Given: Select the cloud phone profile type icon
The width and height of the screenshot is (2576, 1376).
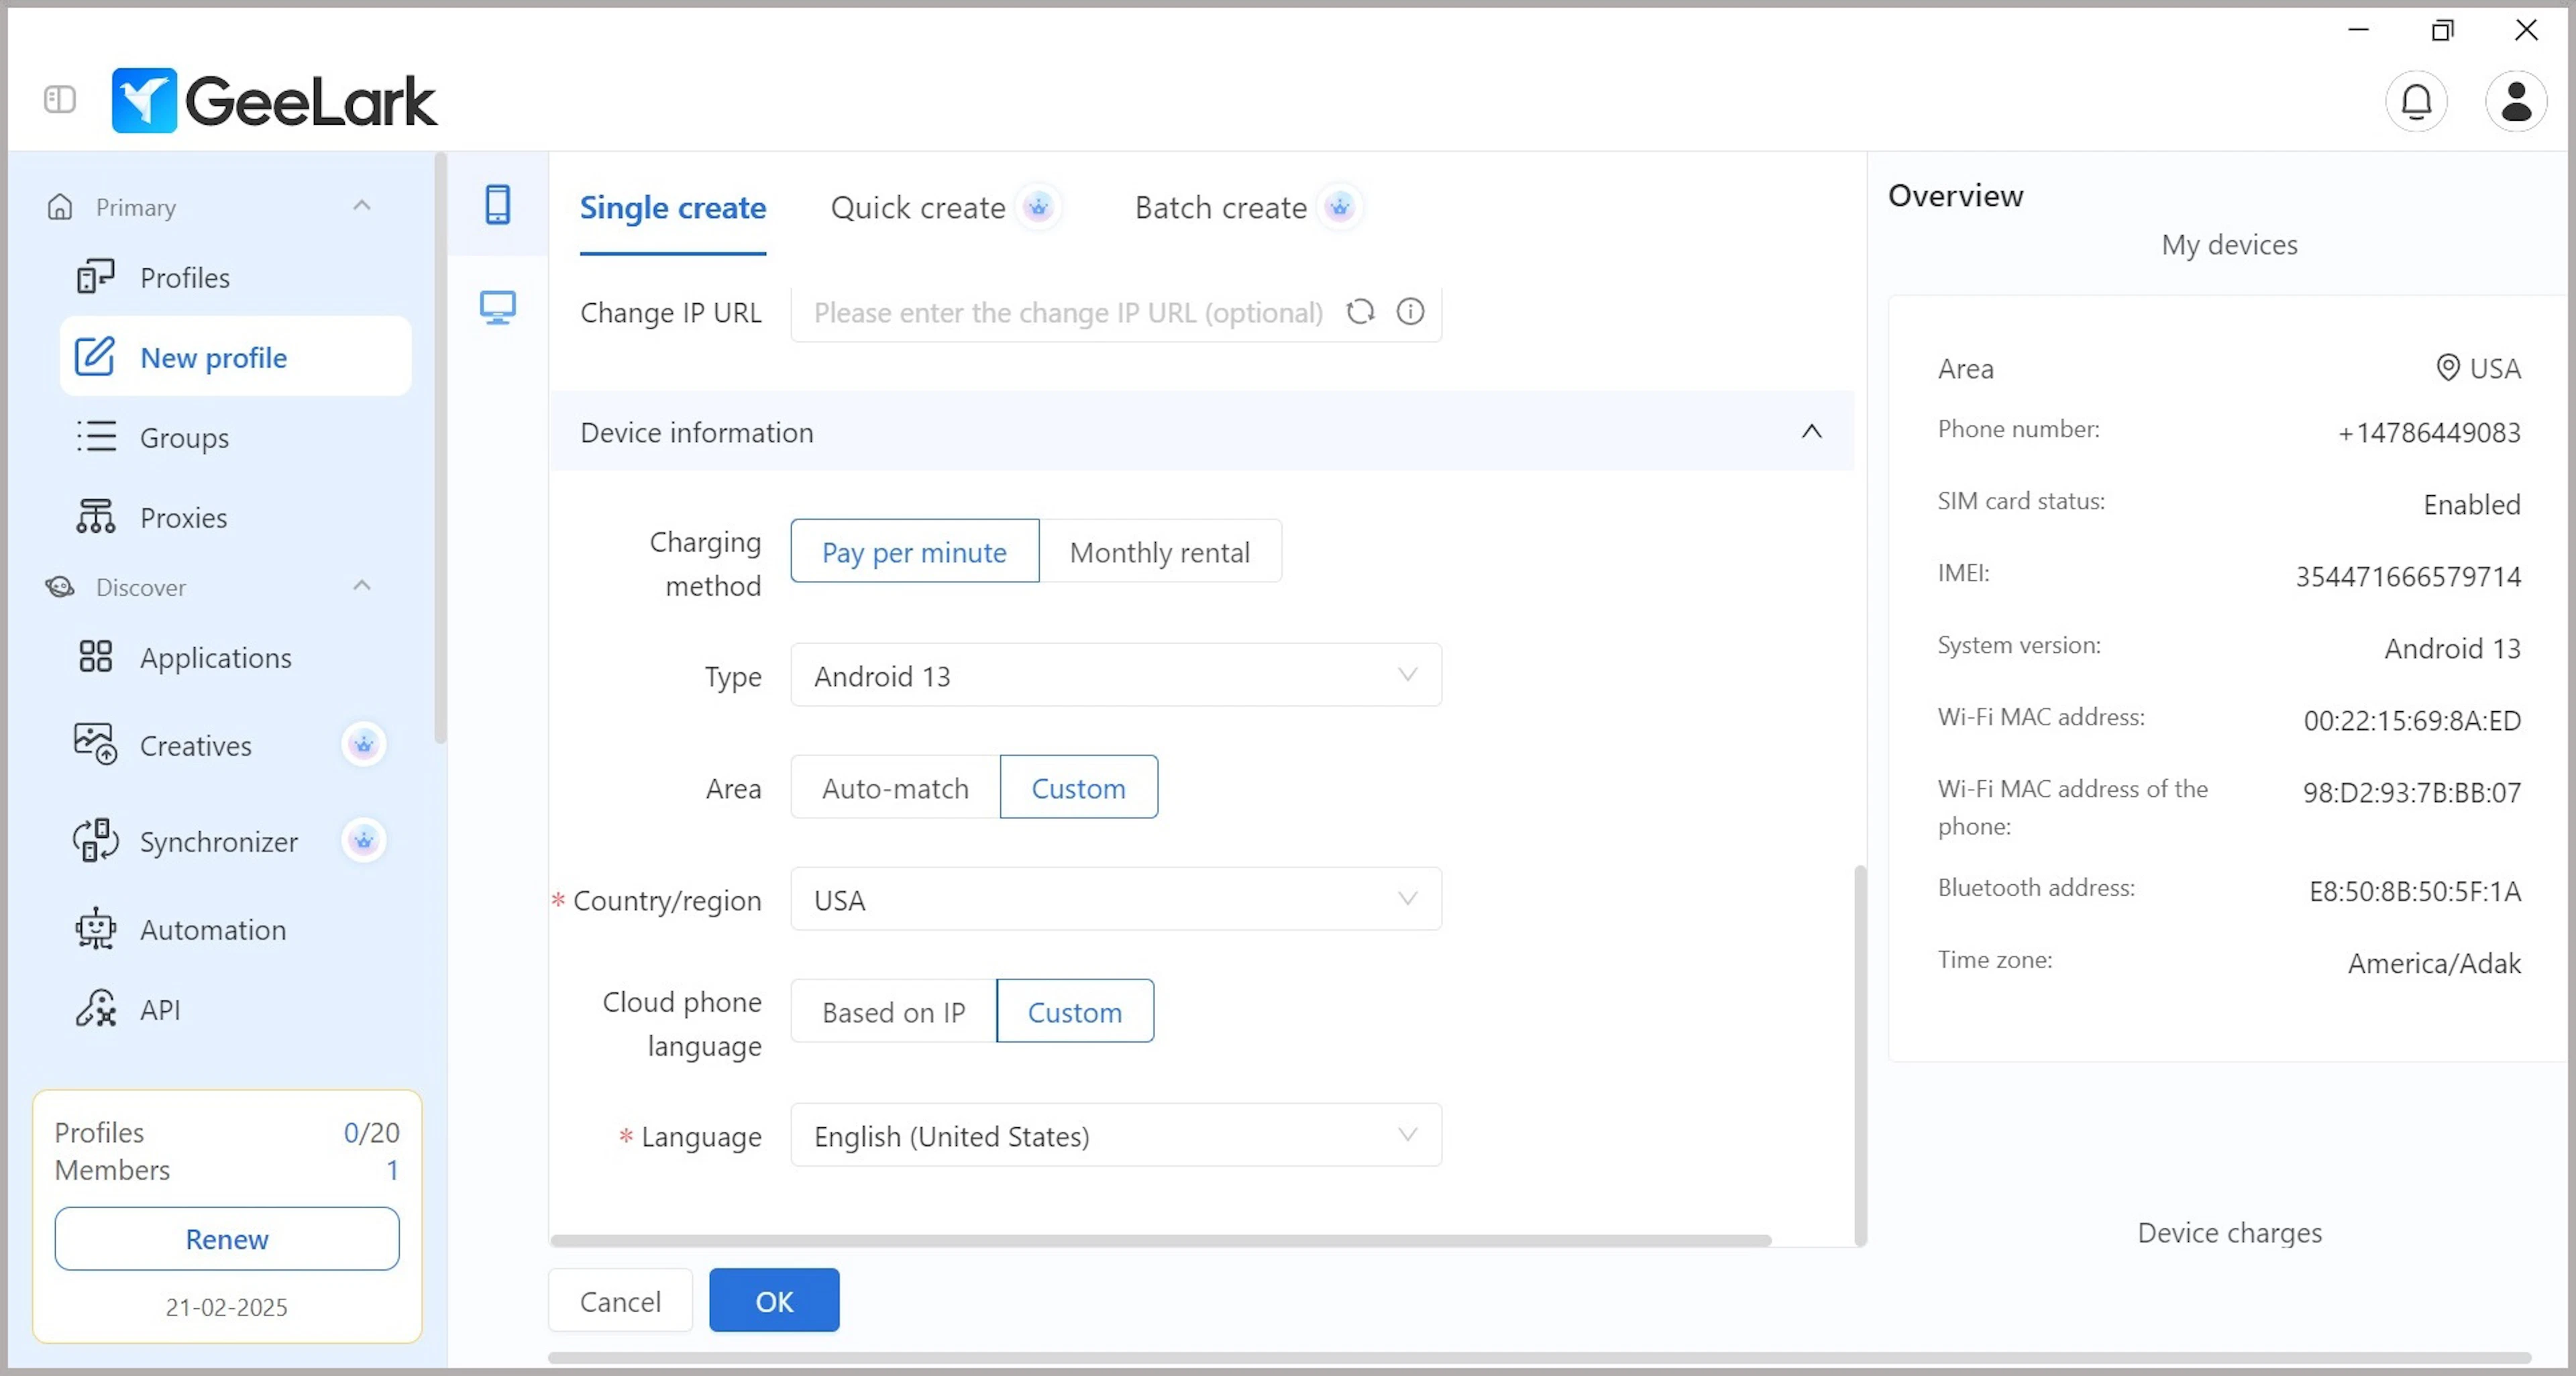Looking at the screenshot, I should [498, 204].
